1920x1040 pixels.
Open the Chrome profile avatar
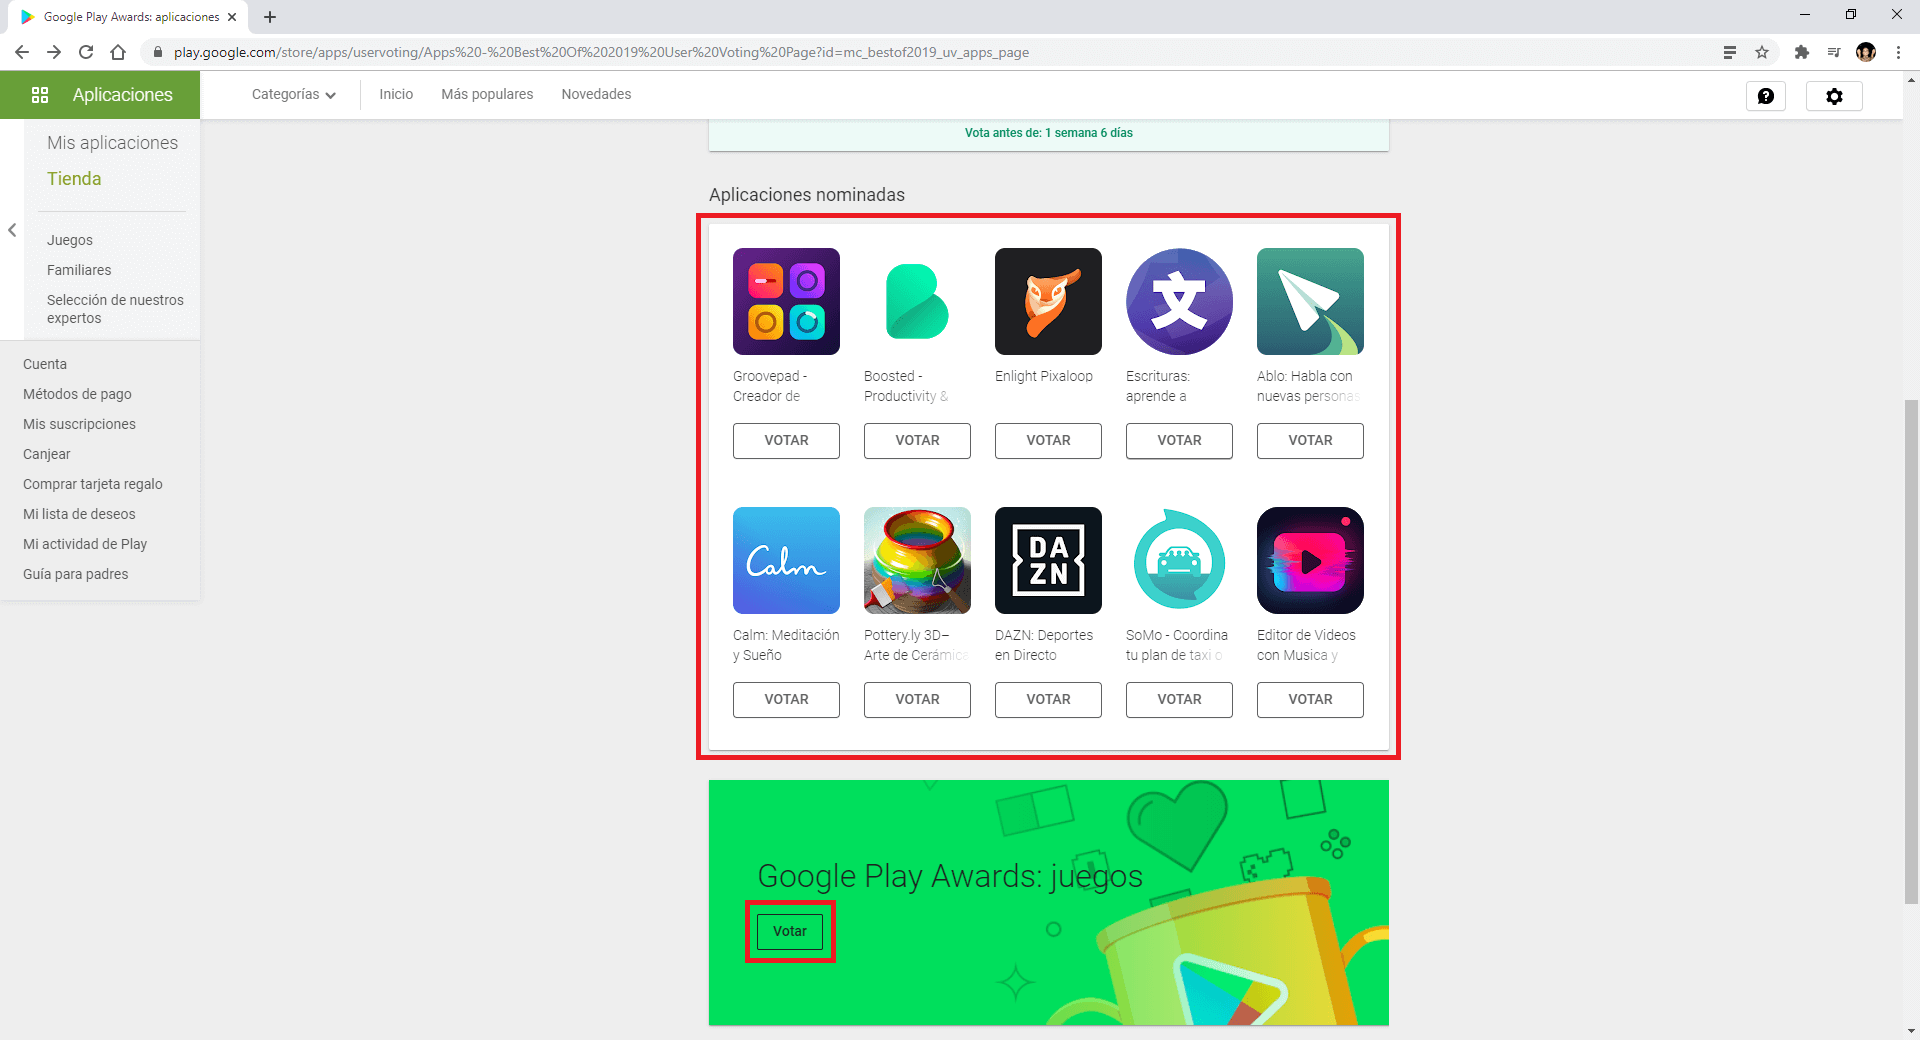click(1866, 52)
